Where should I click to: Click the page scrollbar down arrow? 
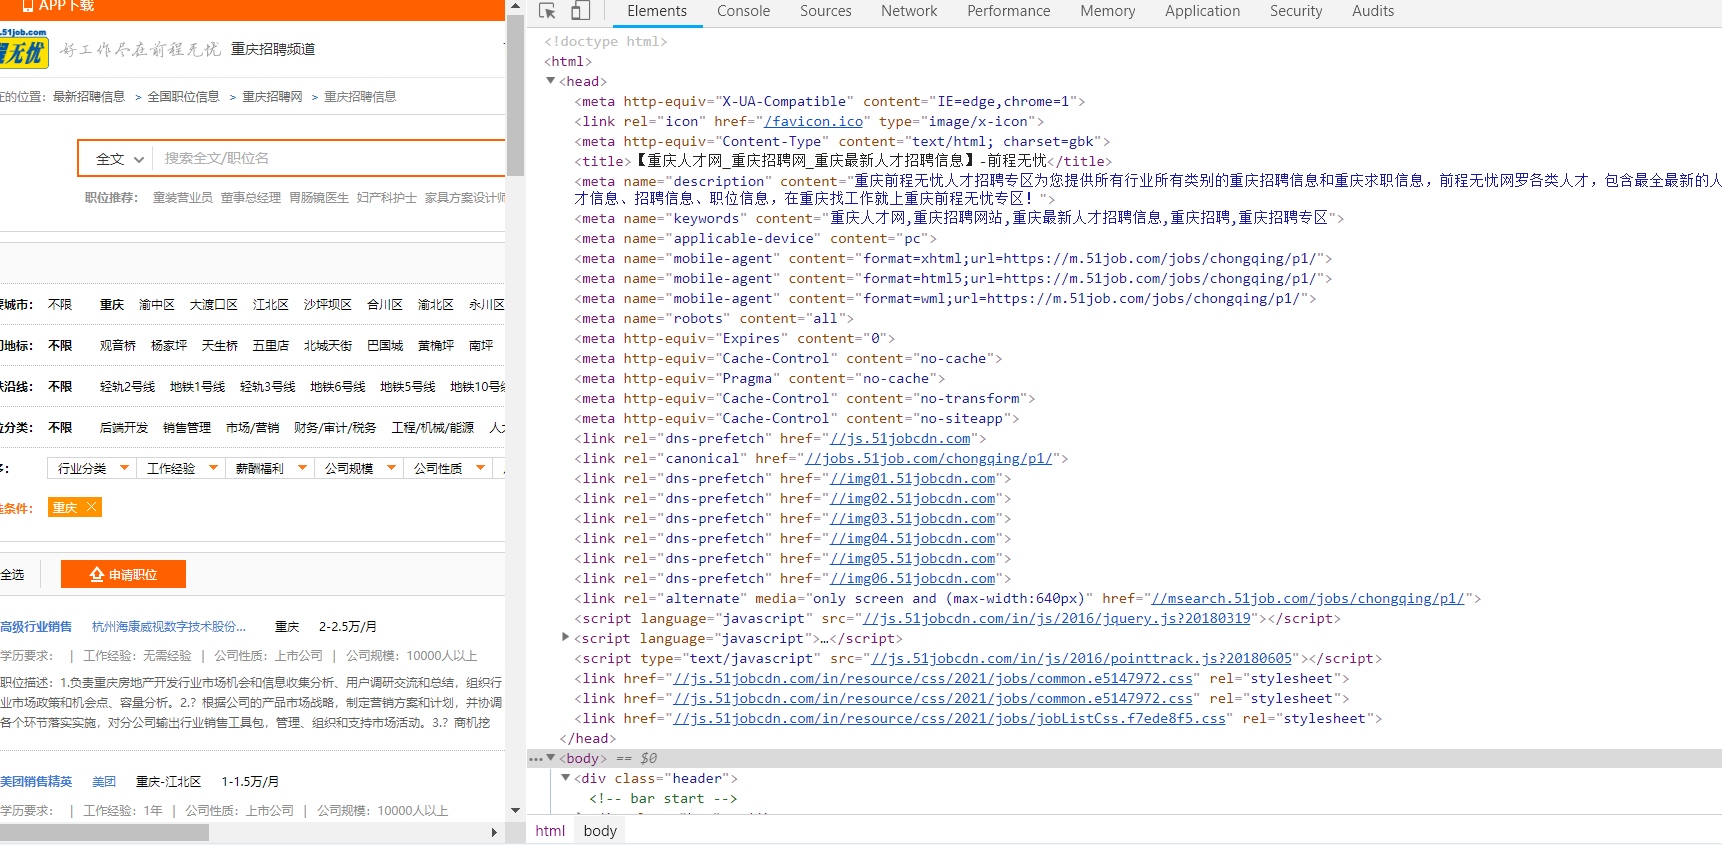click(515, 811)
